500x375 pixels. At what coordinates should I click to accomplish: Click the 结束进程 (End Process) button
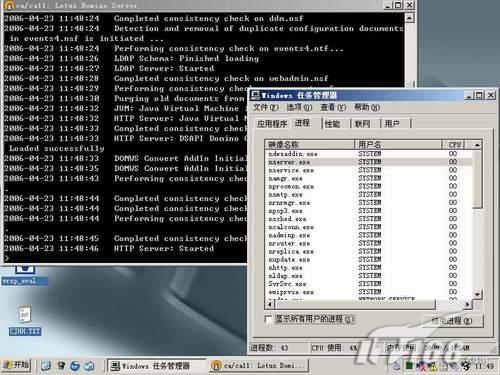tap(452, 321)
